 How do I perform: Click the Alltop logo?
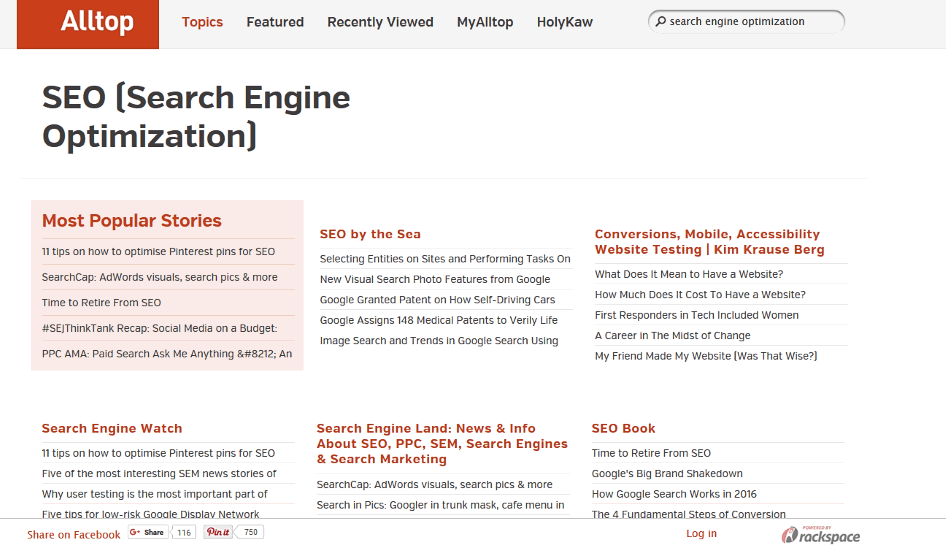pyautogui.click(x=88, y=24)
